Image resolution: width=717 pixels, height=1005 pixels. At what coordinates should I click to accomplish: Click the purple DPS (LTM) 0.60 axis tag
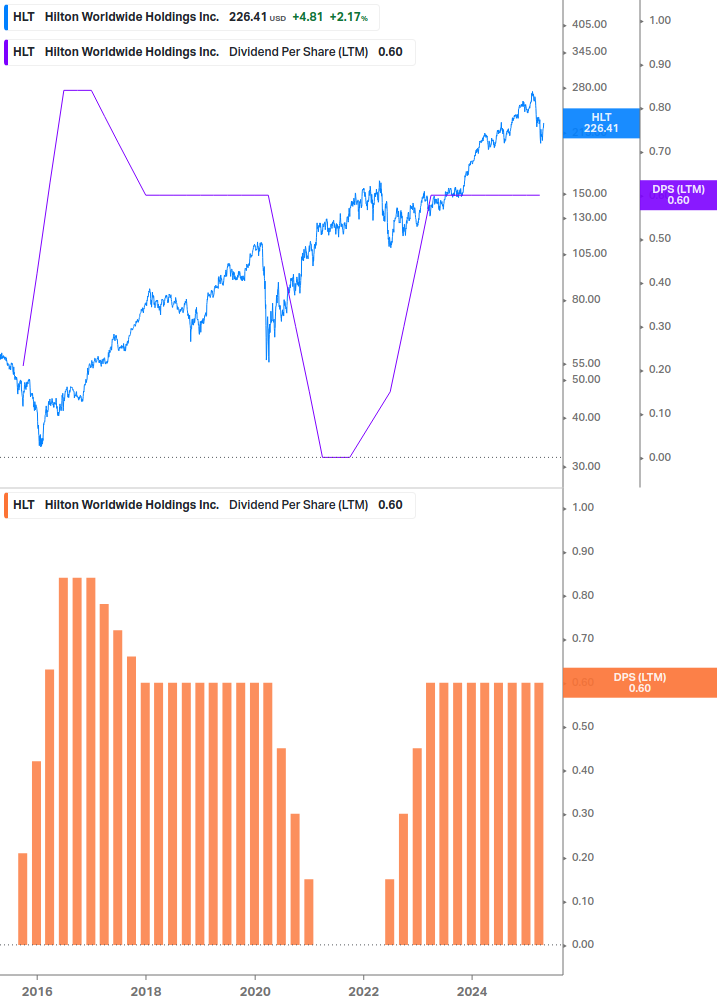tap(678, 195)
